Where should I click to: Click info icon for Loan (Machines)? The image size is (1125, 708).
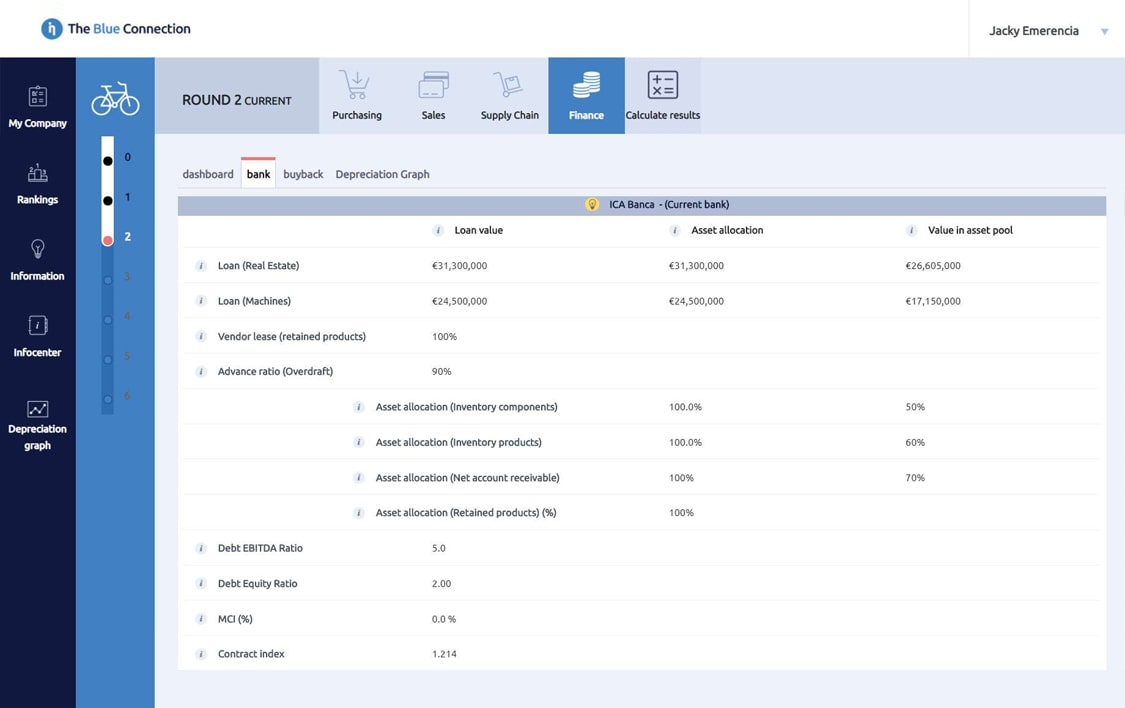coord(201,301)
